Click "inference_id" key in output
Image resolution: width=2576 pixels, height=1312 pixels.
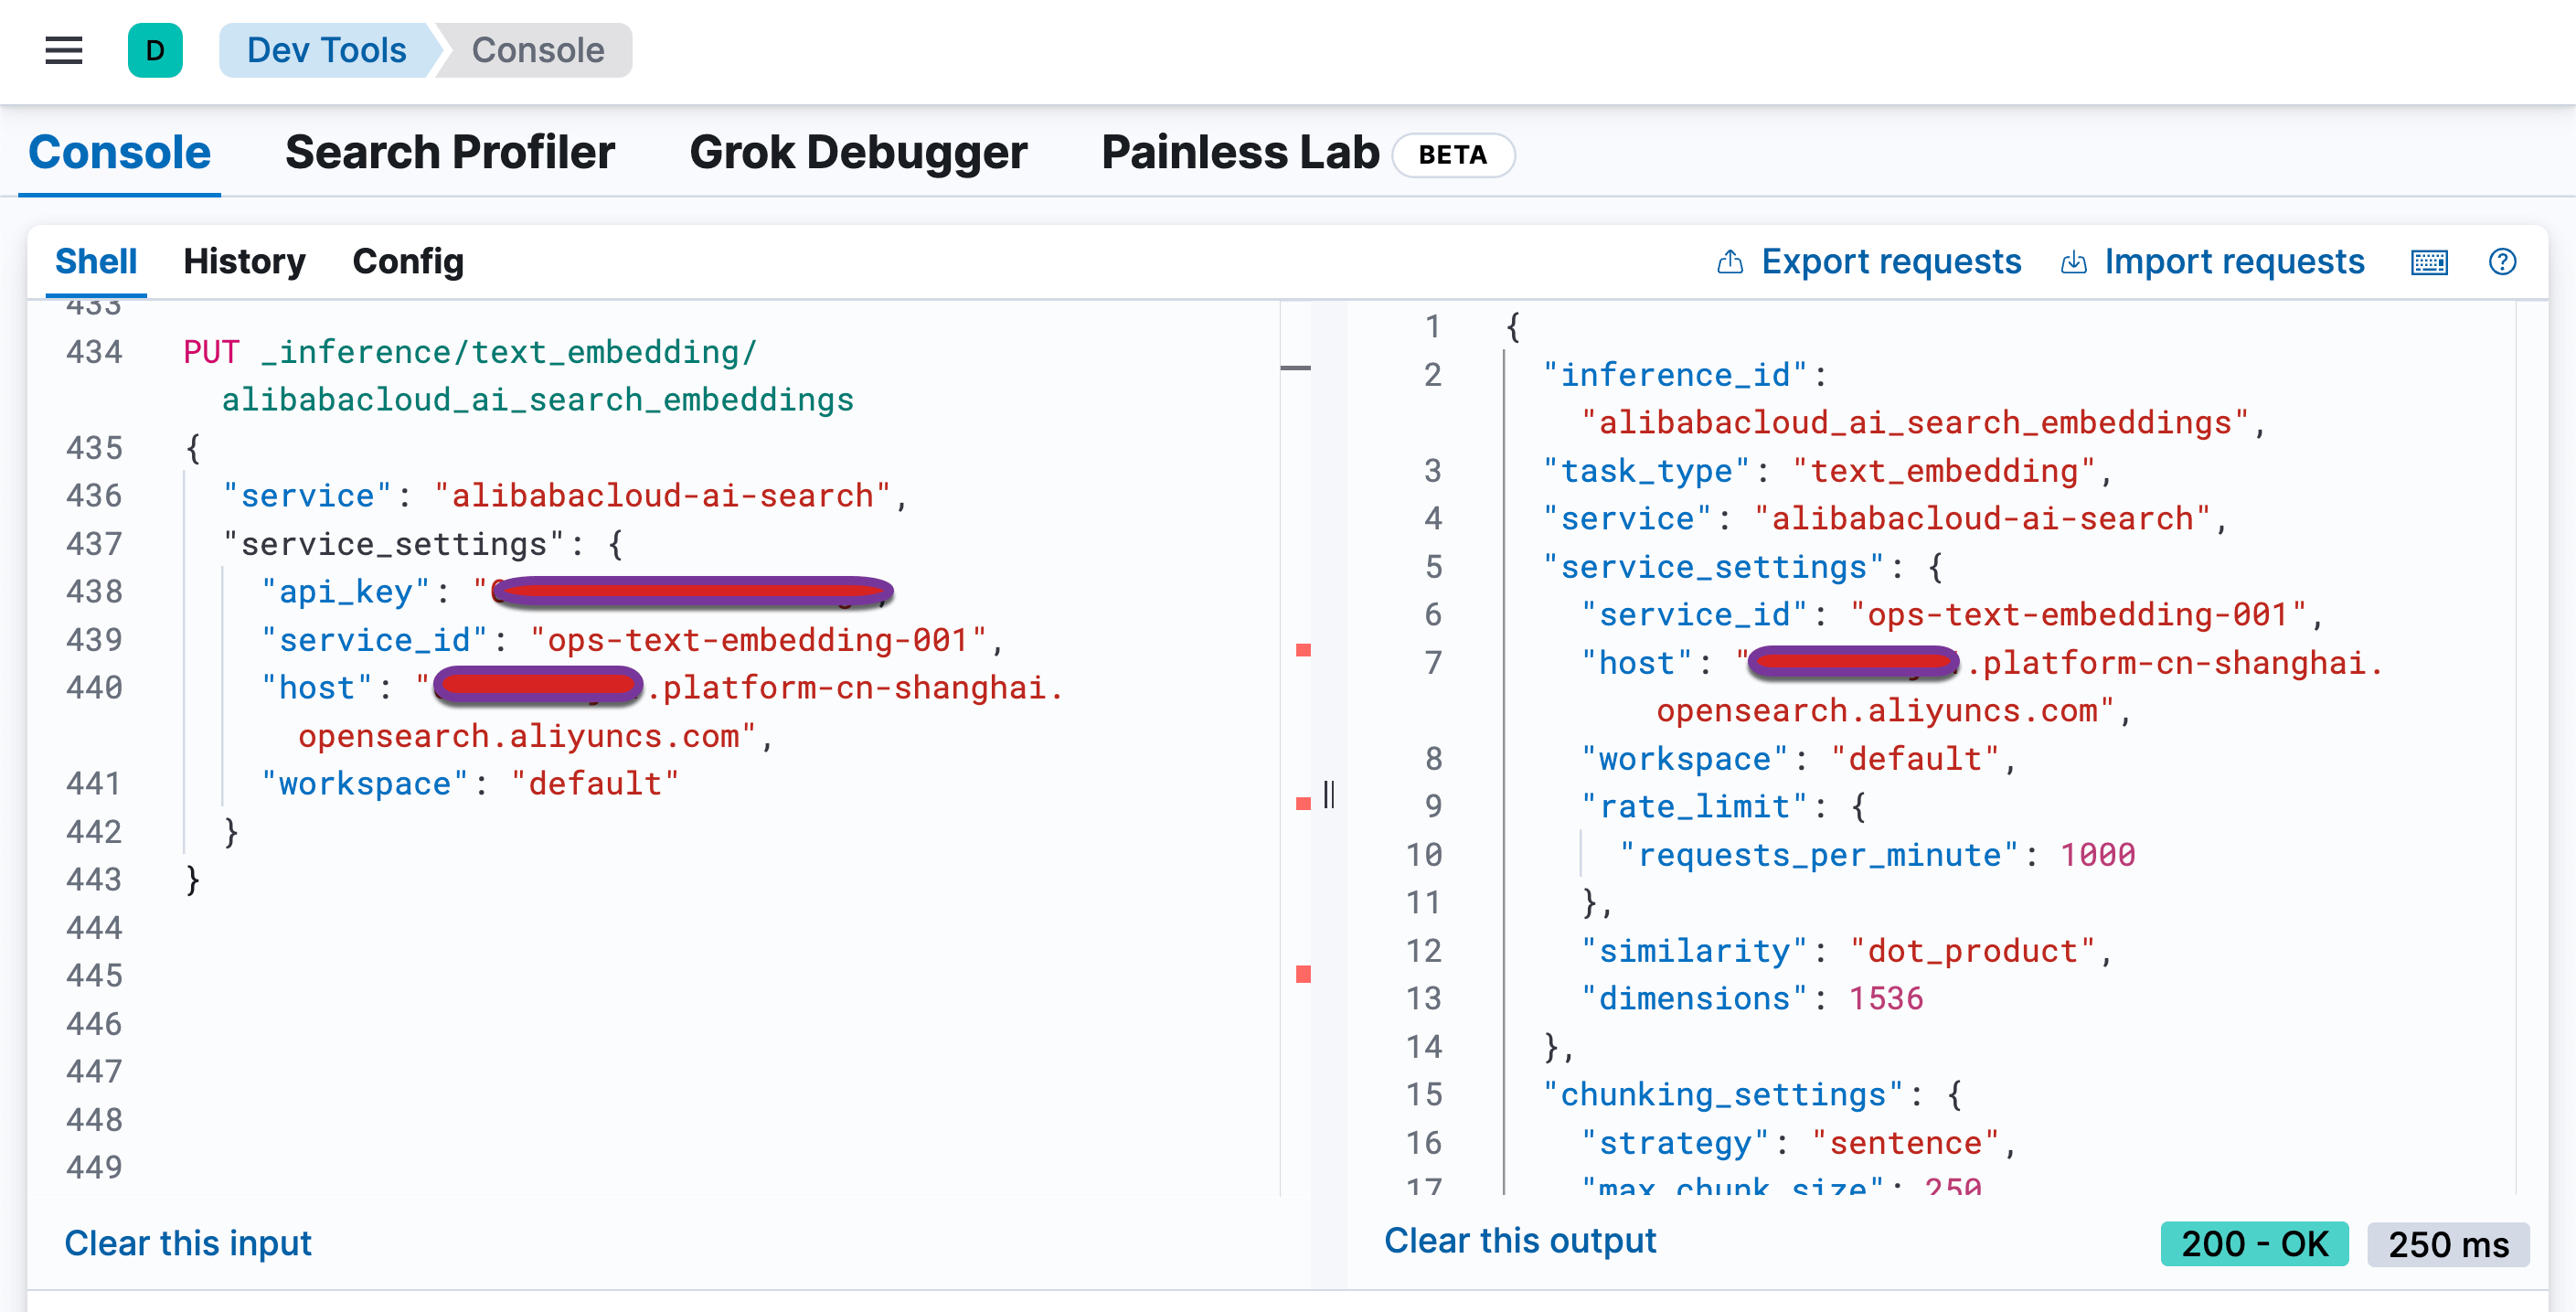pyautogui.click(x=1676, y=375)
